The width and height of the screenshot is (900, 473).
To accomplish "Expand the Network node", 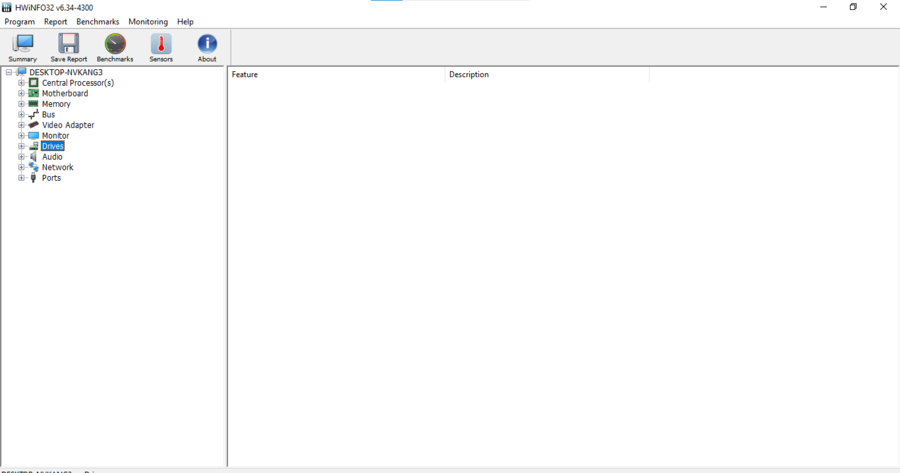I will (21, 167).
